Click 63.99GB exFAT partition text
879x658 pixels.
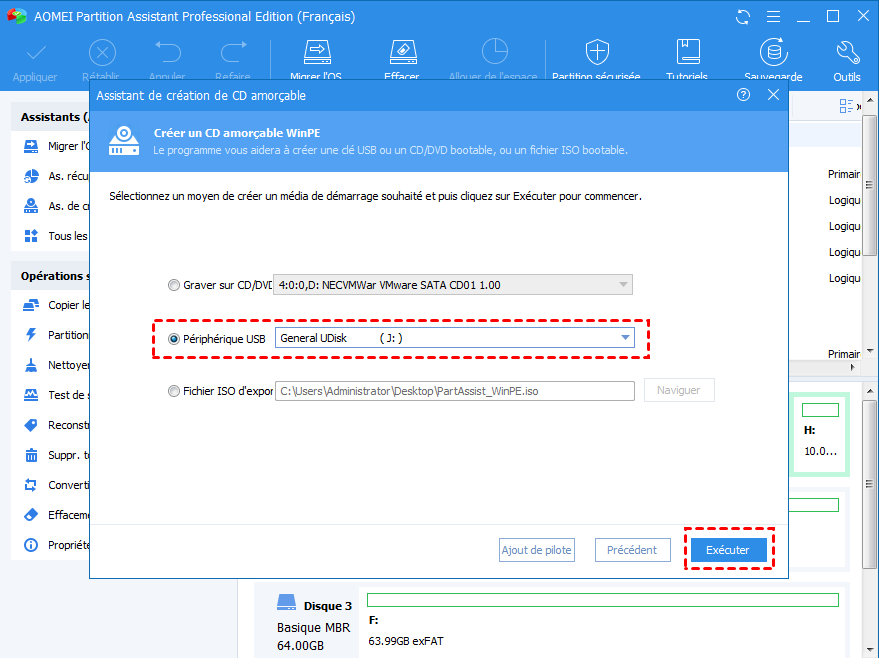coord(406,641)
